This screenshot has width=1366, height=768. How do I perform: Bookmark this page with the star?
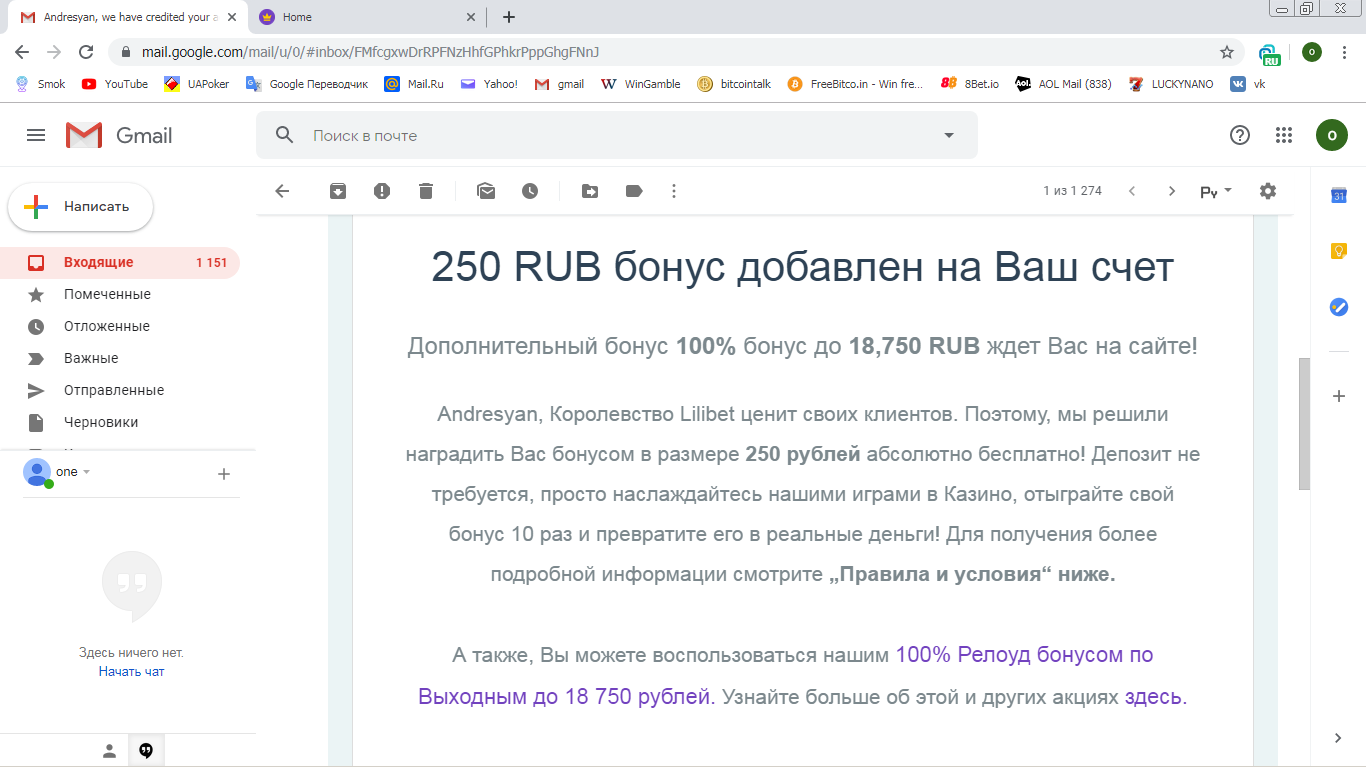click(1227, 52)
